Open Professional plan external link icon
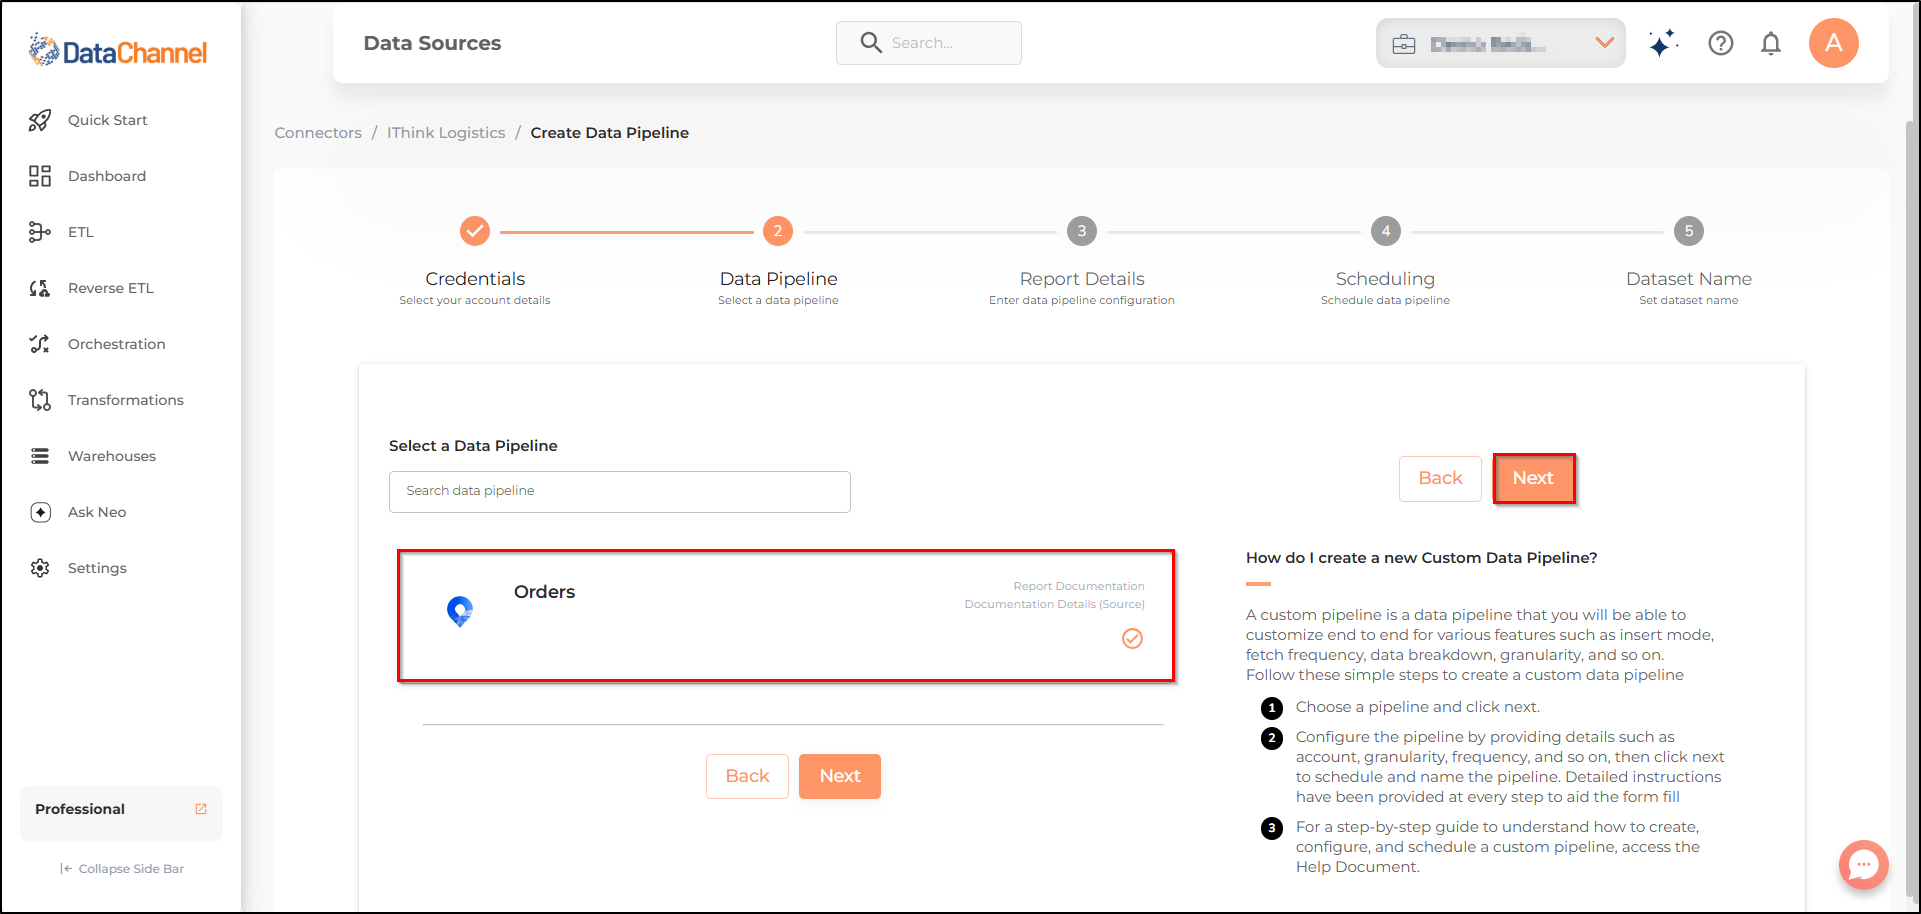Image resolution: width=1921 pixels, height=914 pixels. coord(201,809)
